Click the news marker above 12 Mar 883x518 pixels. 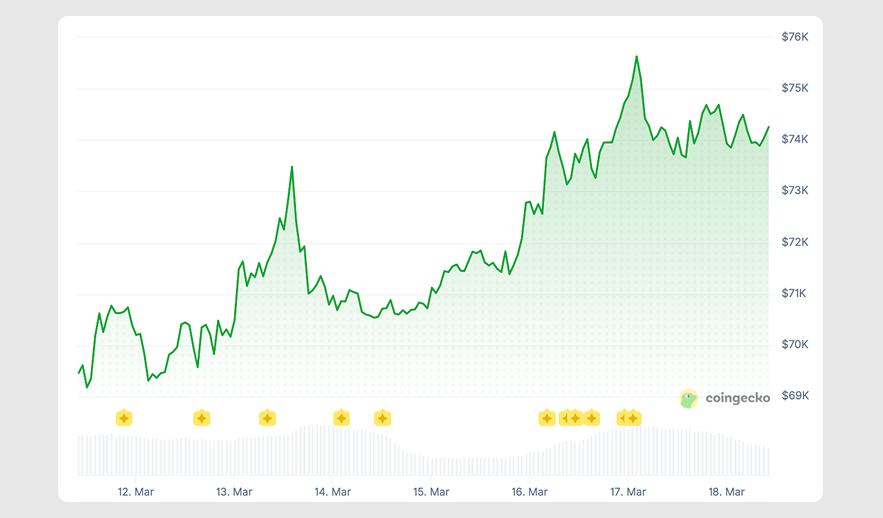pyautogui.click(x=124, y=418)
